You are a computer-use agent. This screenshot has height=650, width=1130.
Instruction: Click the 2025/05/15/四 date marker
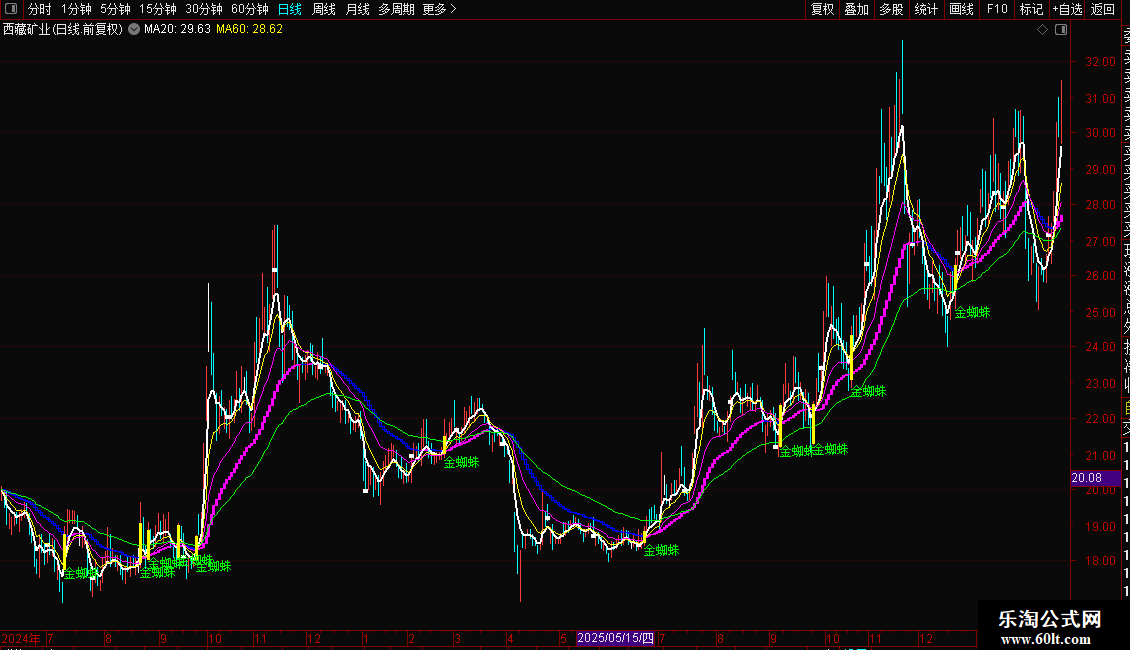[615, 638]
